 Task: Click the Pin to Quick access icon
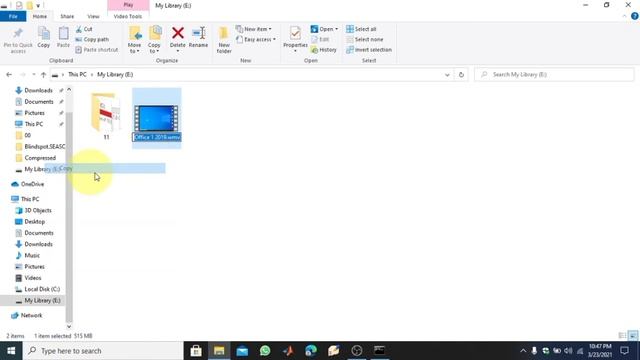(18, 33)
